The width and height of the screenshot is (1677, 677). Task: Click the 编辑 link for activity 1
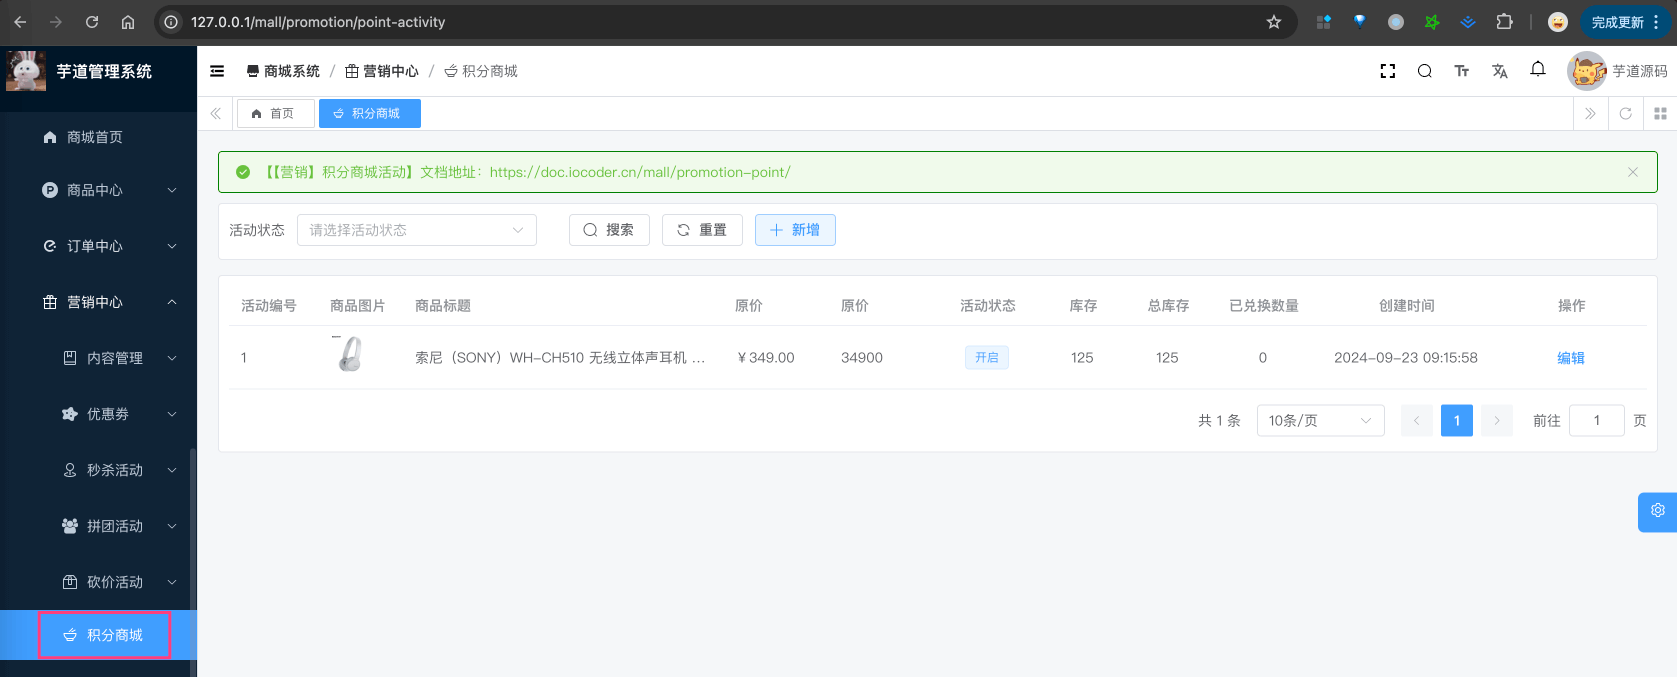pos(1570,358)
